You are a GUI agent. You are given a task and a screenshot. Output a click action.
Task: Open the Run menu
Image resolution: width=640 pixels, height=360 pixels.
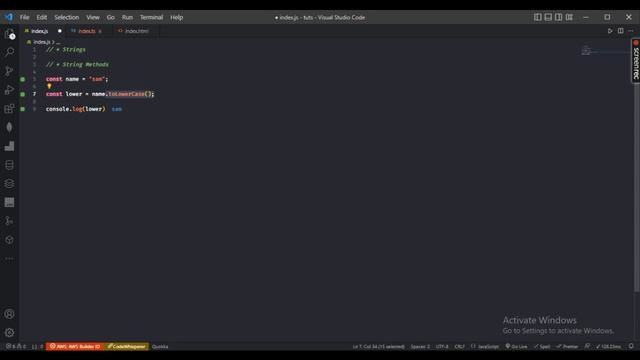(127, 17)
